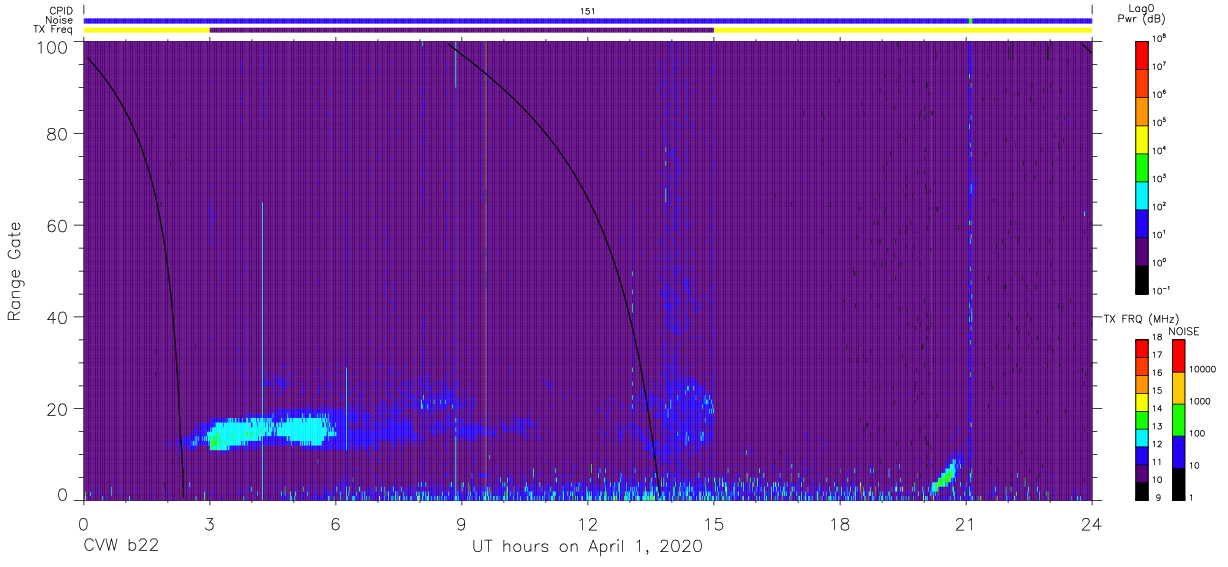Click the 'TX Freq' row label
The image size is (1228, 567).
click(x=55, y=30)
